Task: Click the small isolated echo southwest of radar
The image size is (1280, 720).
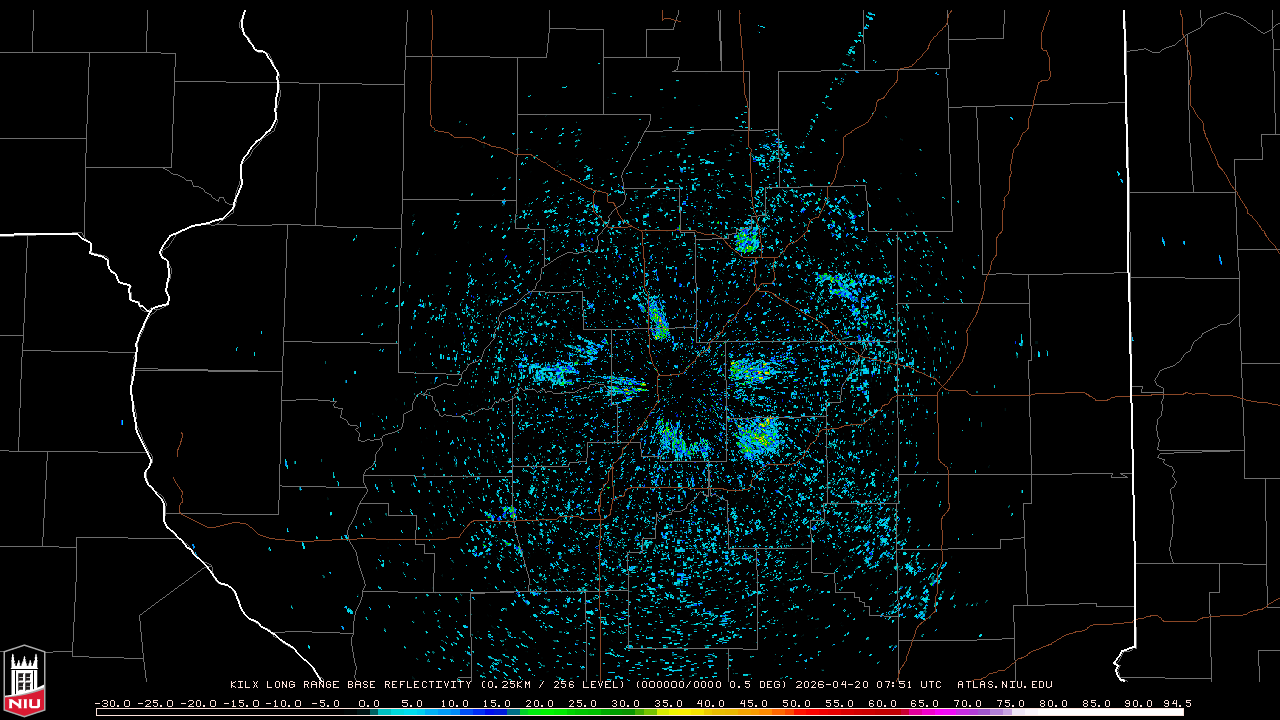Action: pyautogui.click(x=508, y=513)
